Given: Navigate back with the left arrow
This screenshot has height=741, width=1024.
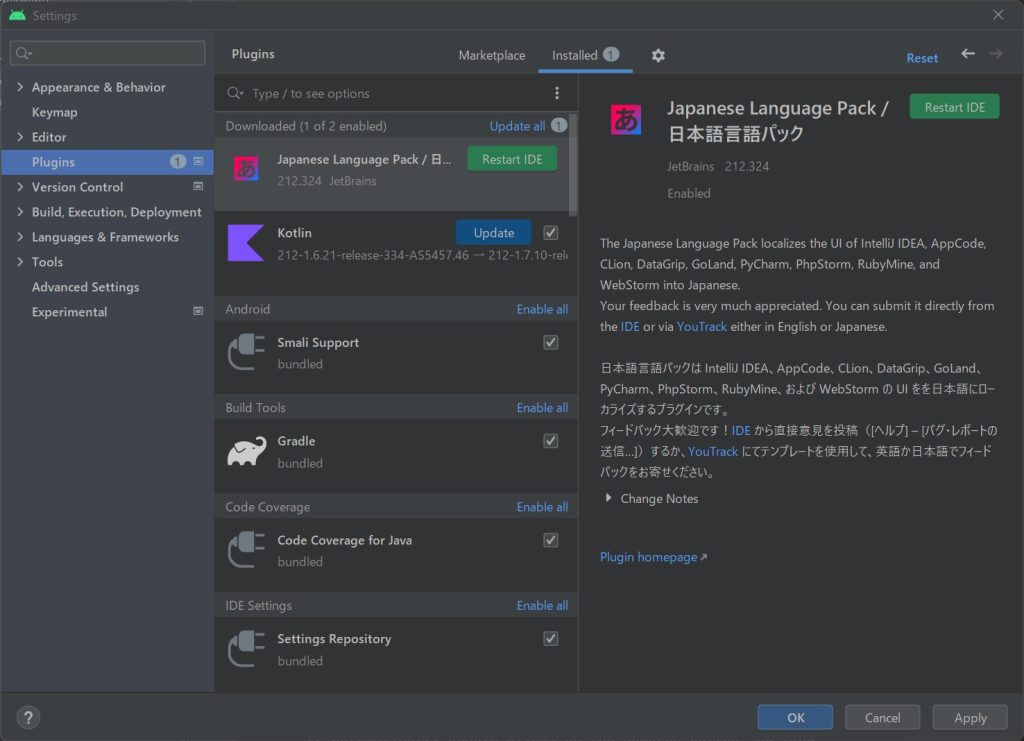Looking at the screenshot, I should tap(968, 54).
